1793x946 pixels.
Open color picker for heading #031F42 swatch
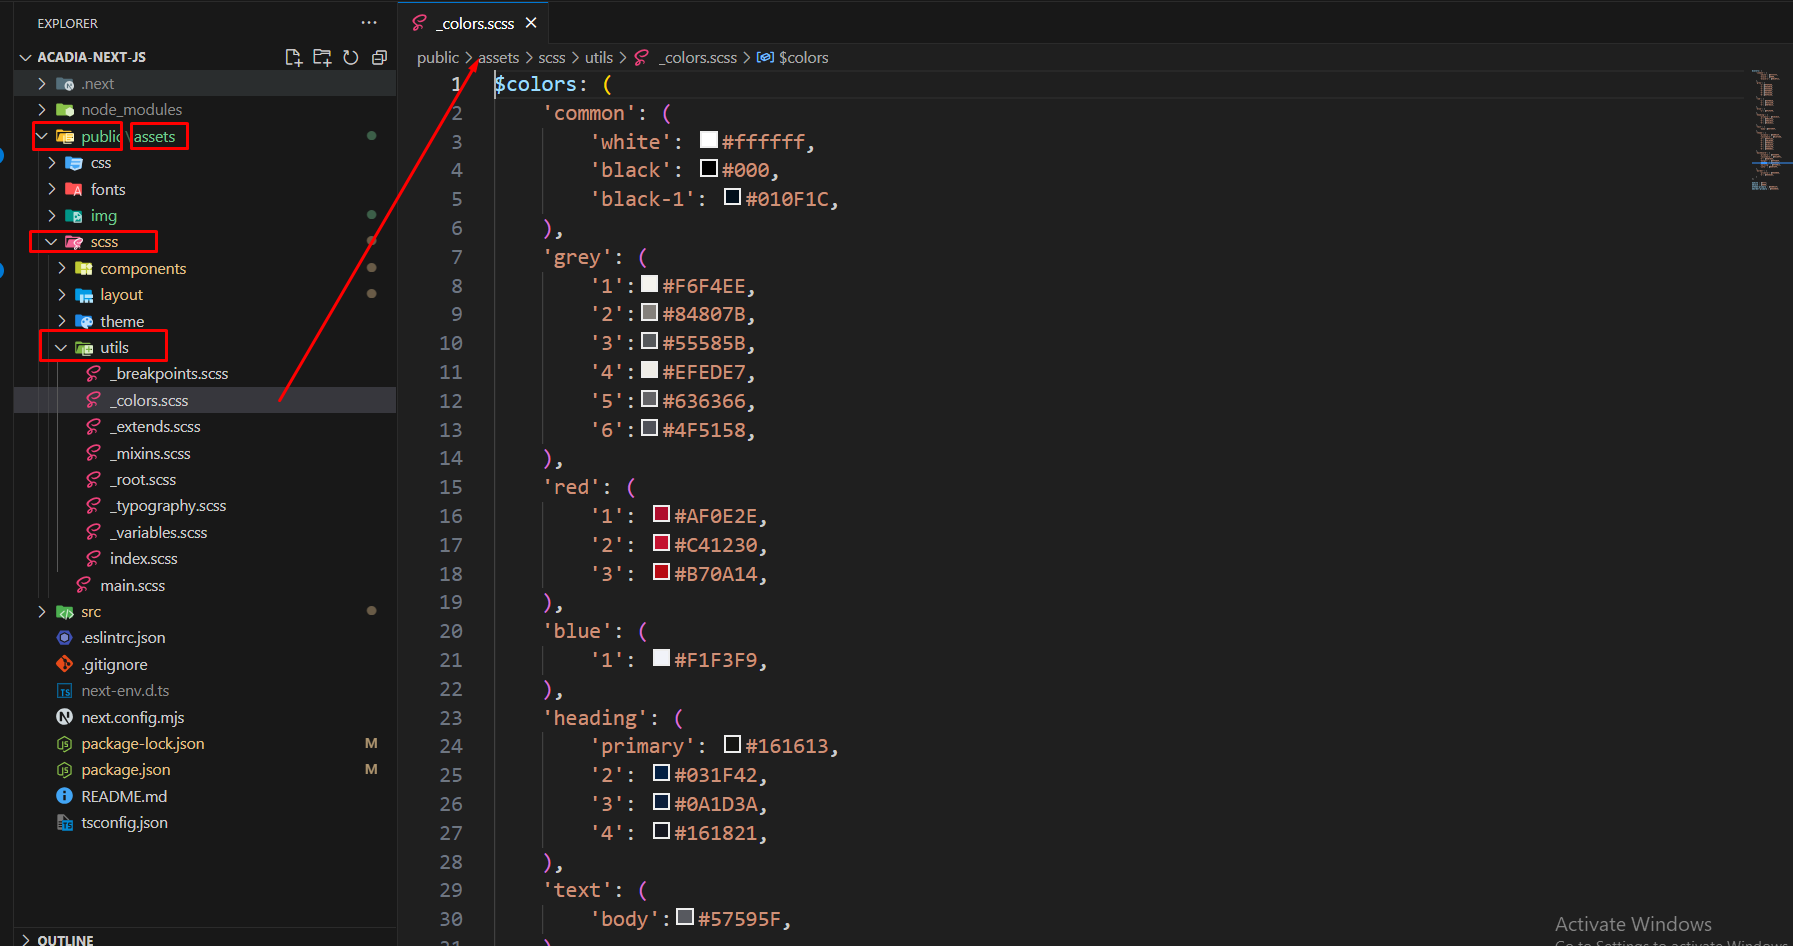pos(661,773)
